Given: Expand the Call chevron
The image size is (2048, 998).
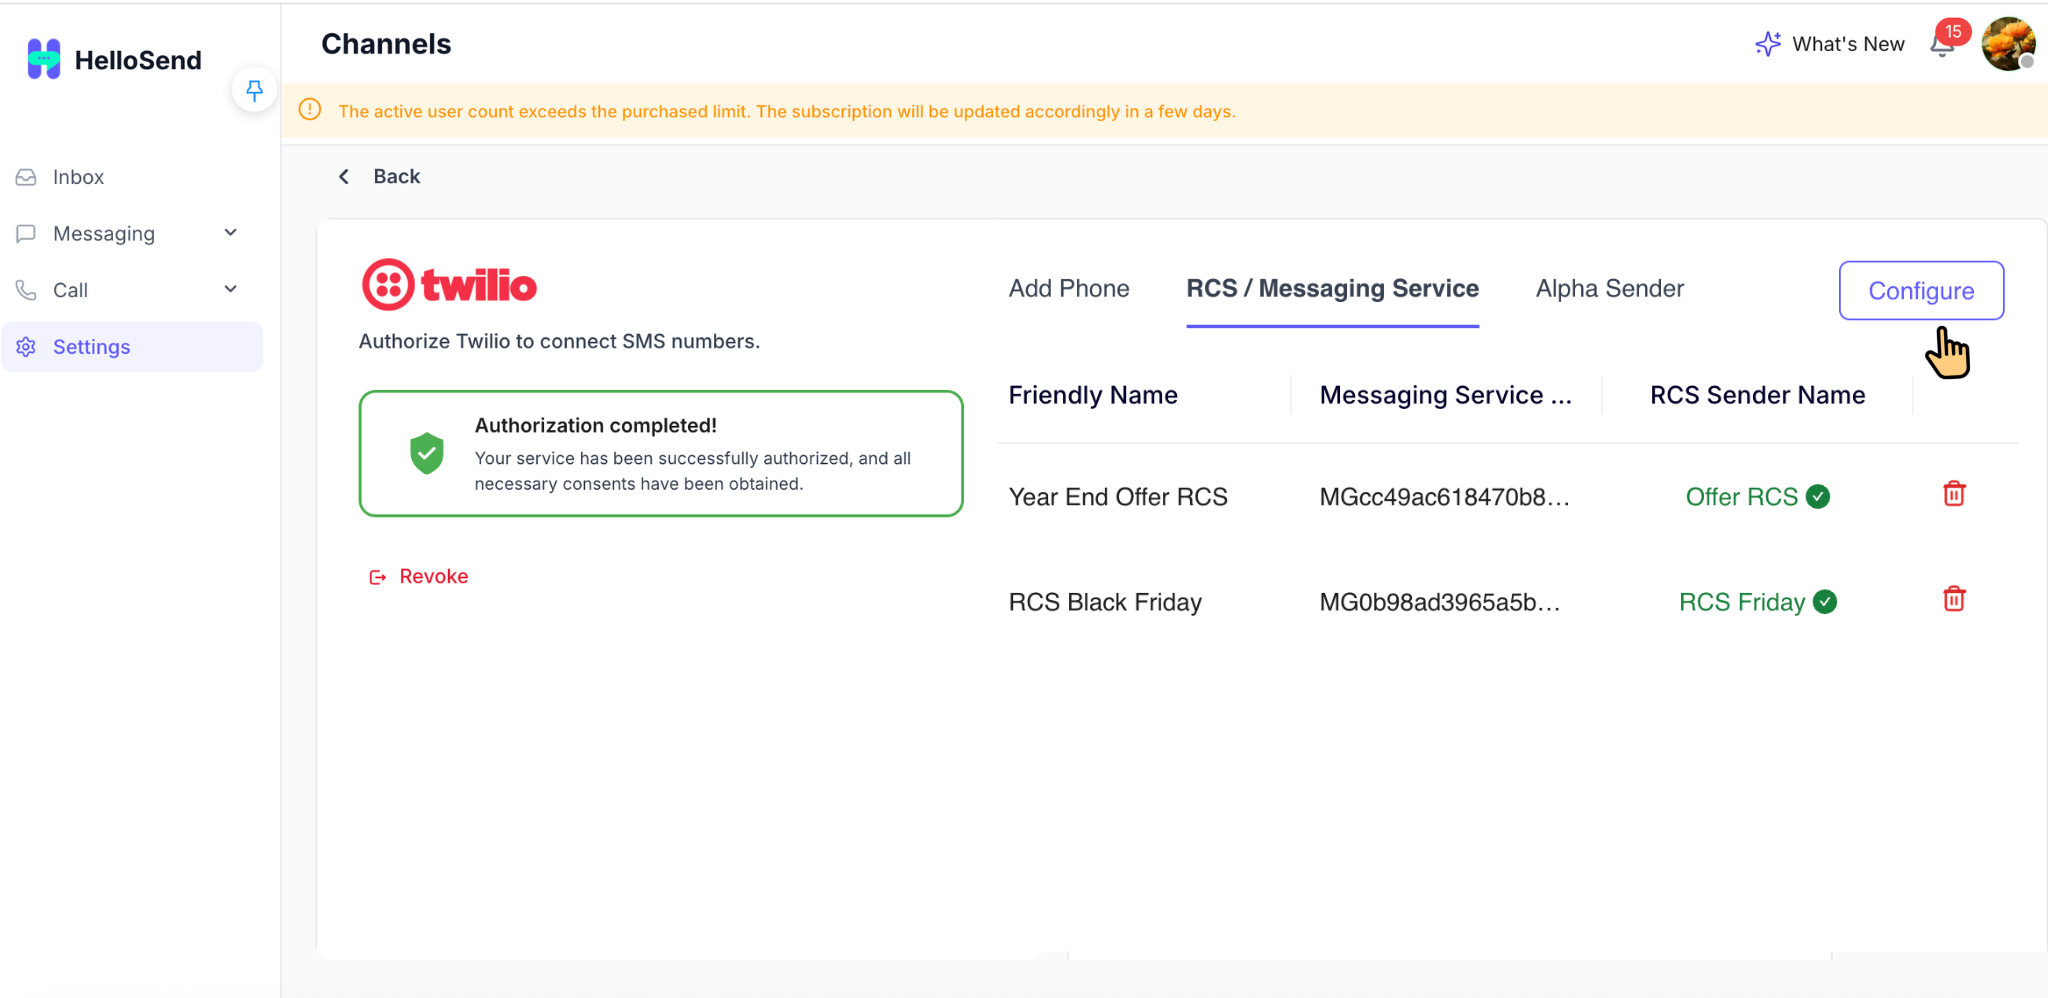Looking at the screenshot, I should pos(231,289).
